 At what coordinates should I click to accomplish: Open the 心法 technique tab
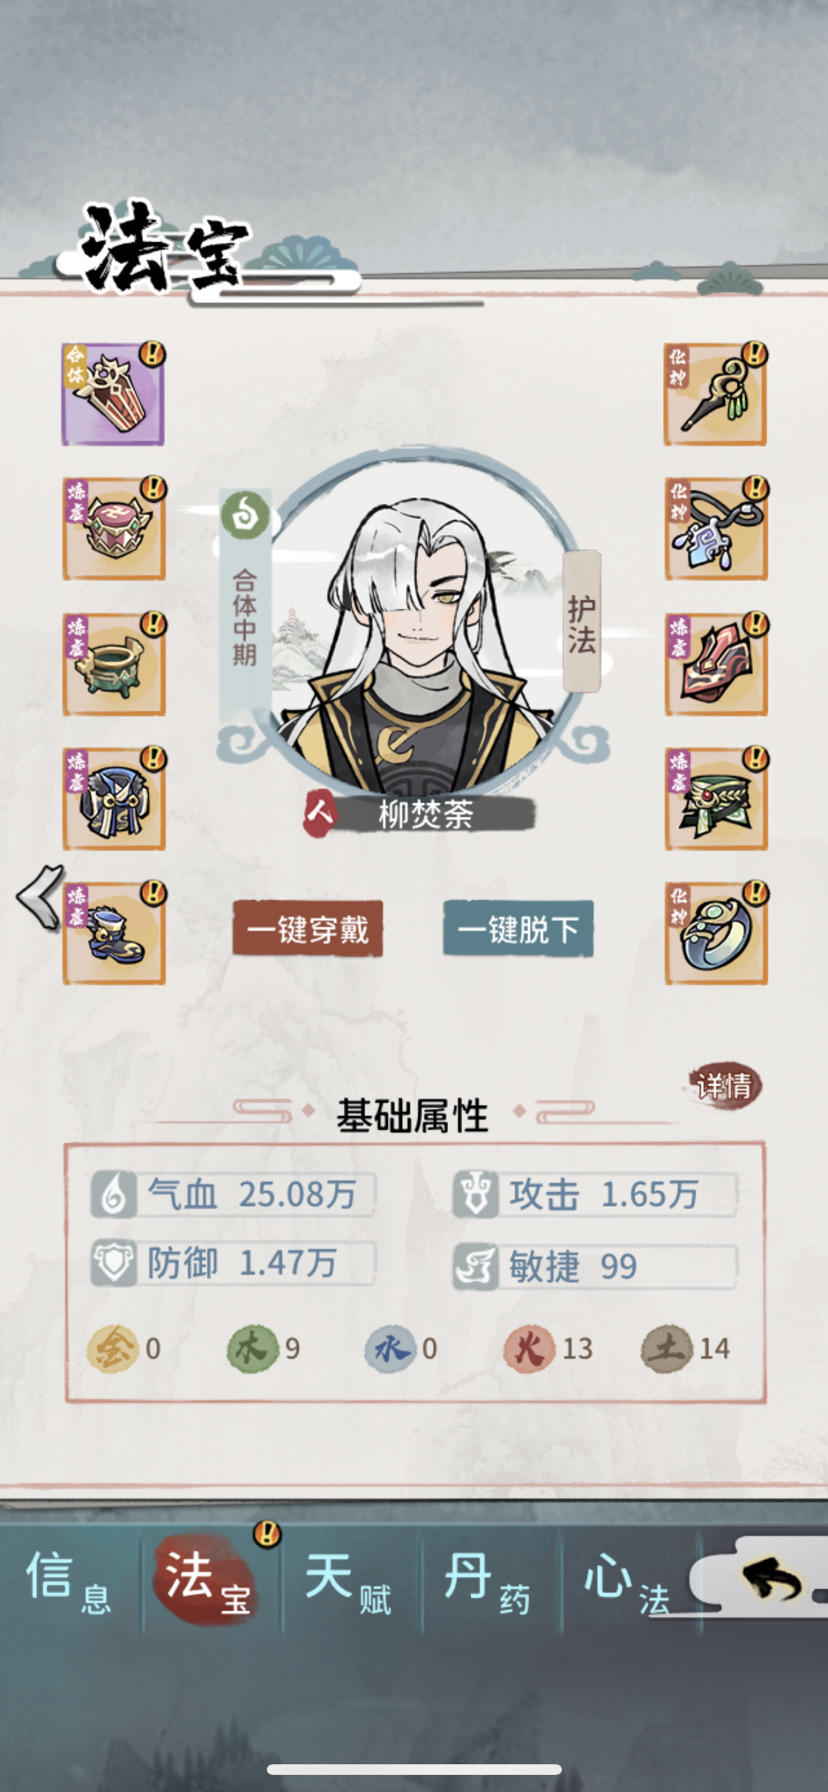pyautogui.click(x=627, y=1581)
